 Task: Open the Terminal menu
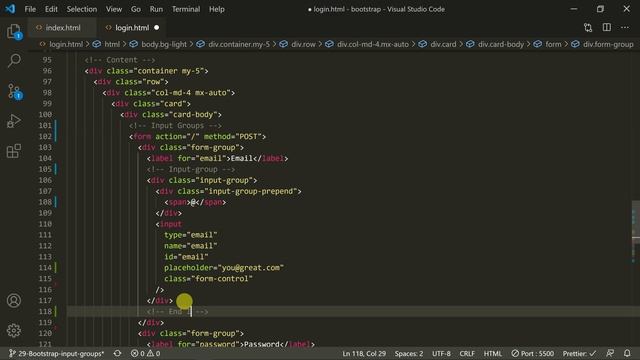pos(186,9)
